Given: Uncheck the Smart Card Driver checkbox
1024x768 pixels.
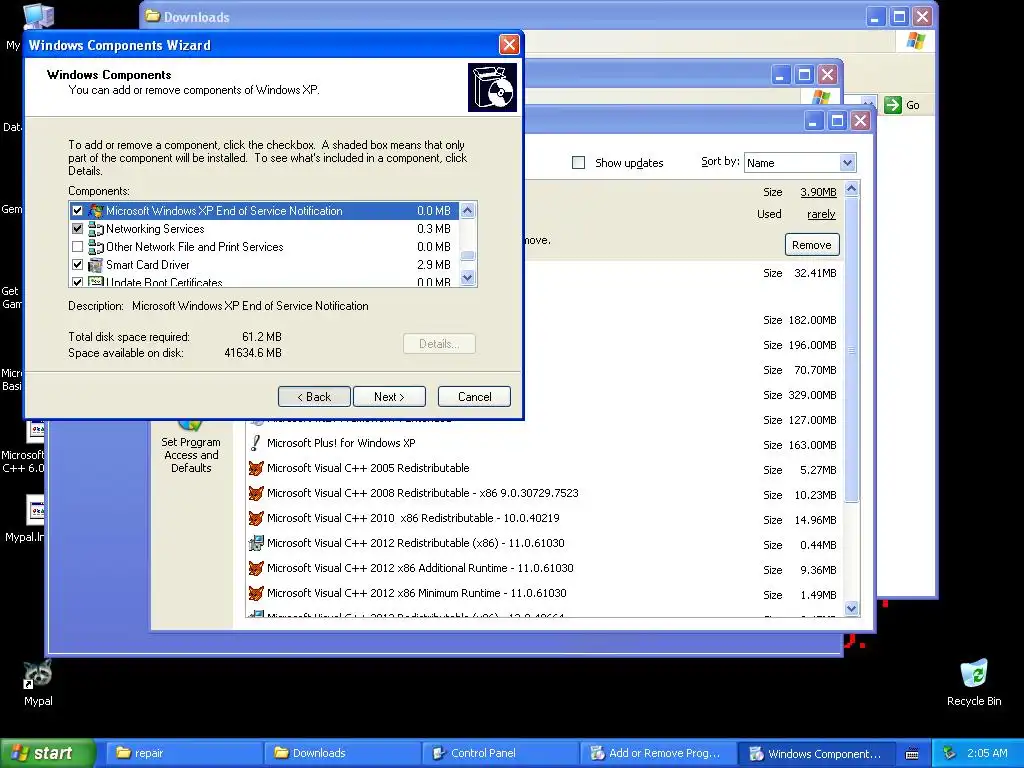Looking at the screenshot, I should coord(78,265).
